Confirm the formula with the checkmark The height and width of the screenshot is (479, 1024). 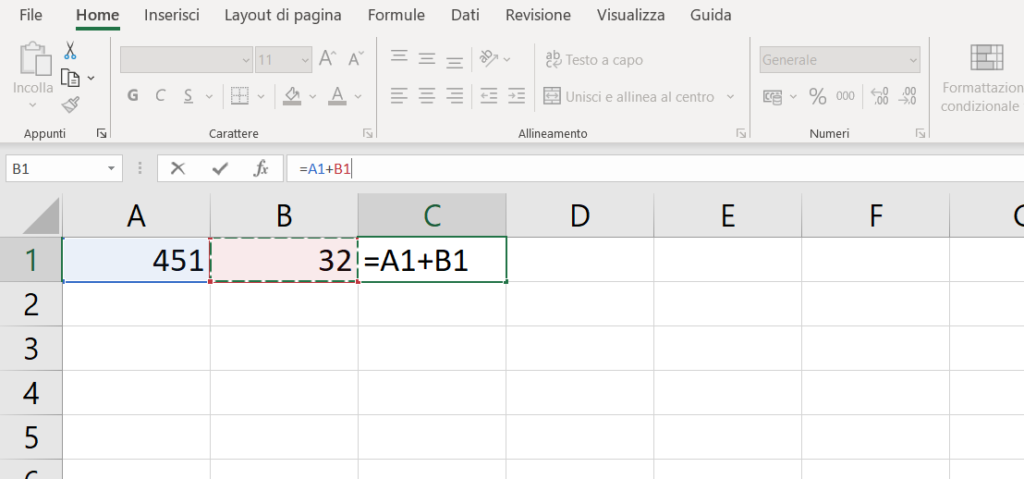[220, 169]
